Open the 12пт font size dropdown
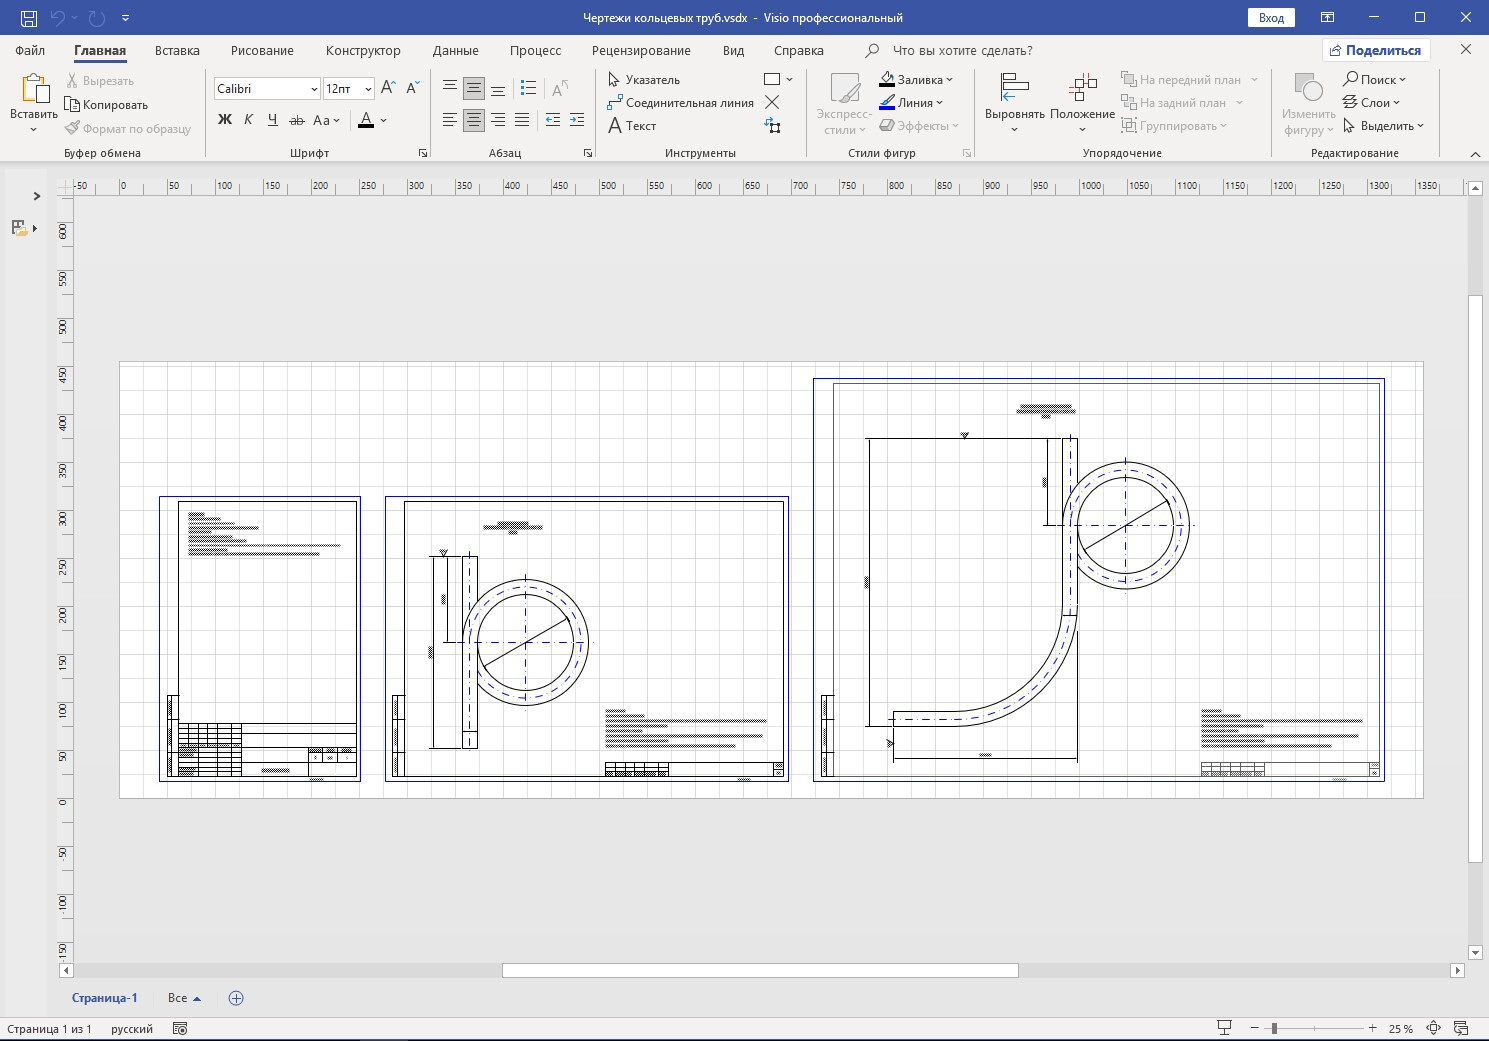Screen dimensions: 1489x1041 368,89
